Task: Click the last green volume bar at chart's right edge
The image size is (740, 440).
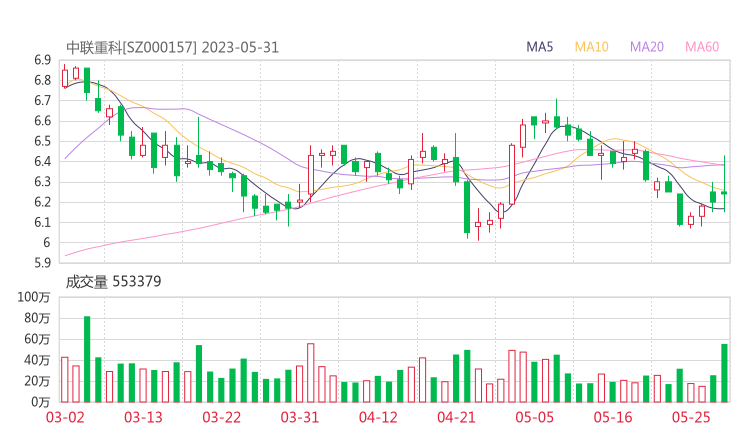Action: coord(724,373)
